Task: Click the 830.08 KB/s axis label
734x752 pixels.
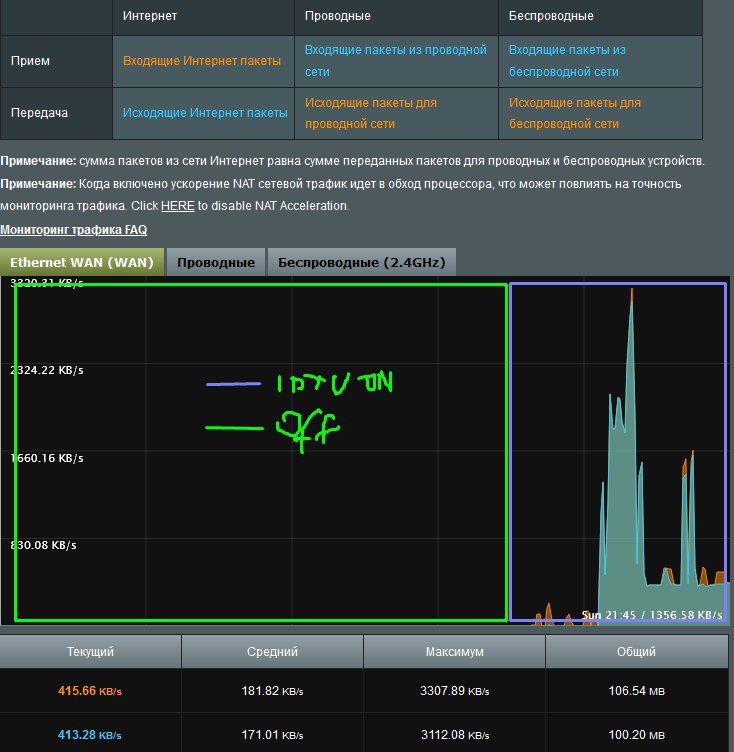Action: click(44, 545)
